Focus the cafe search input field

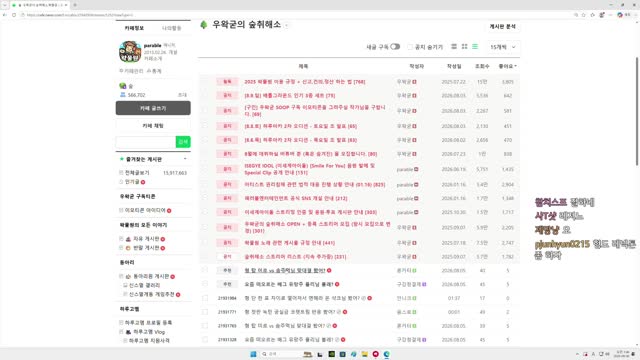click(x=146, y=142)
